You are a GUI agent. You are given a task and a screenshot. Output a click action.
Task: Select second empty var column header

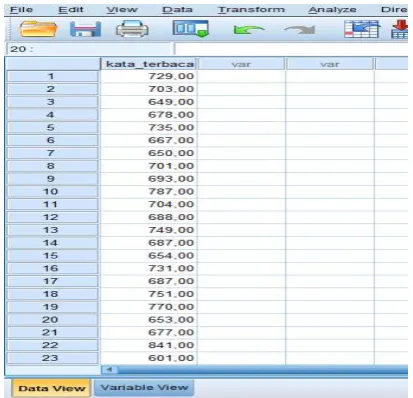coord(330,64)
